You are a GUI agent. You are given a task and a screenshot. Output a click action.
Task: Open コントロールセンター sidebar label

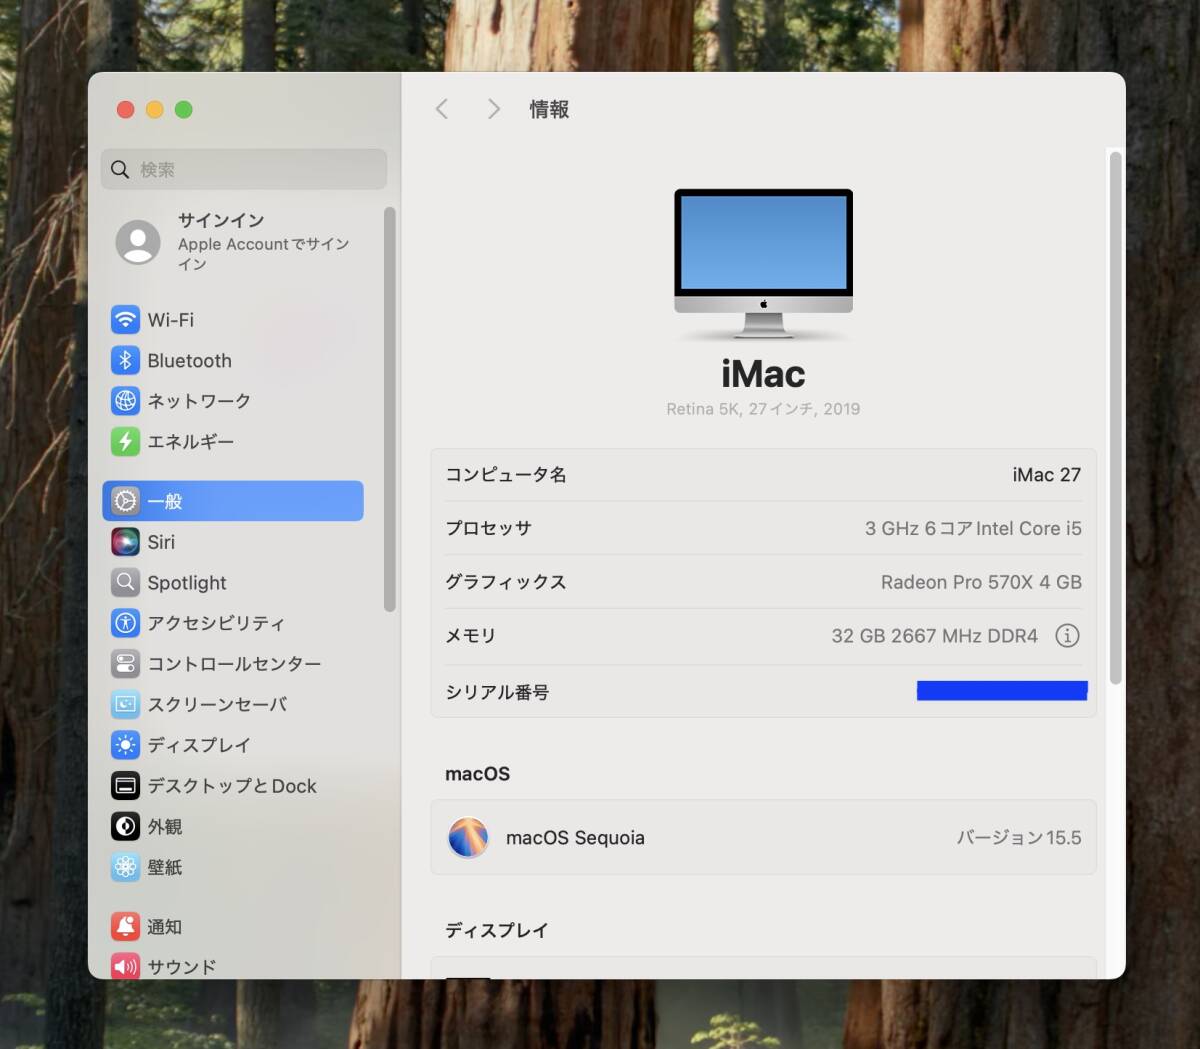pos(234,664)
